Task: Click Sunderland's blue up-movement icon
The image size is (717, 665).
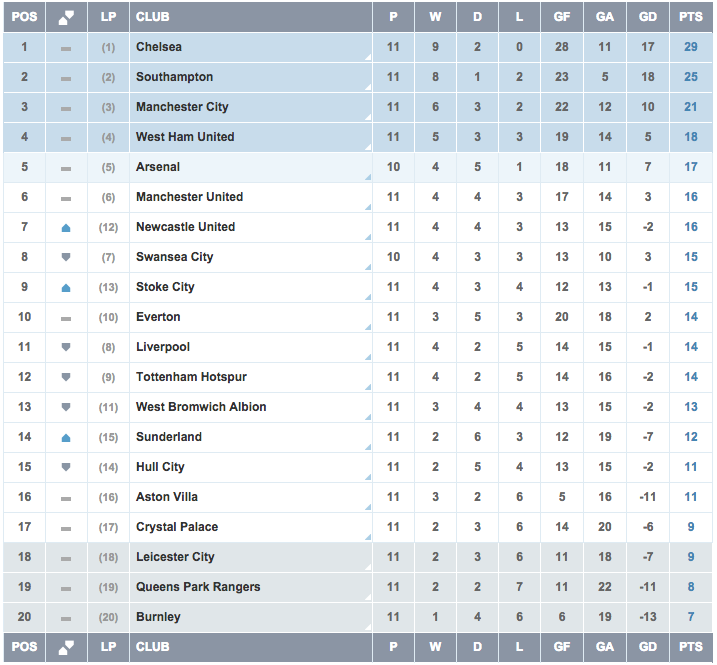Action: tap(66, 438)
